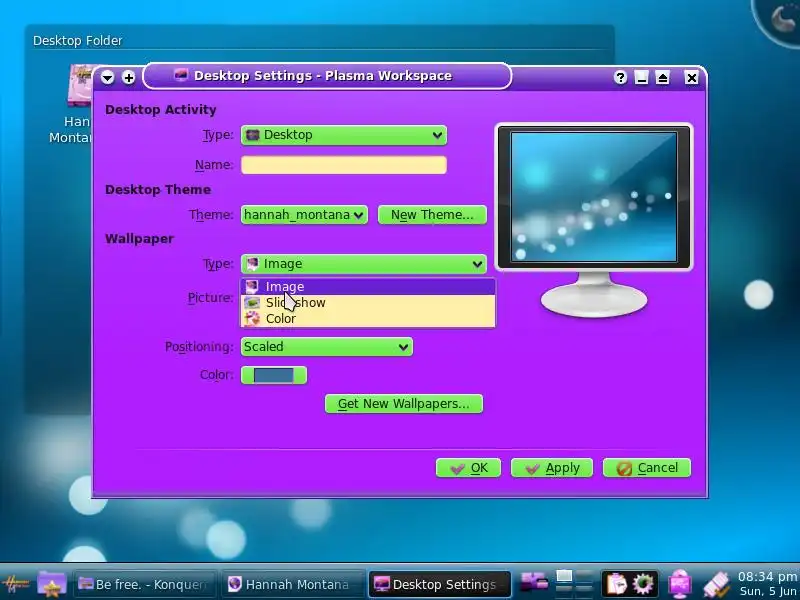Click the plus icon in the title bar

(x=129, y=78)
